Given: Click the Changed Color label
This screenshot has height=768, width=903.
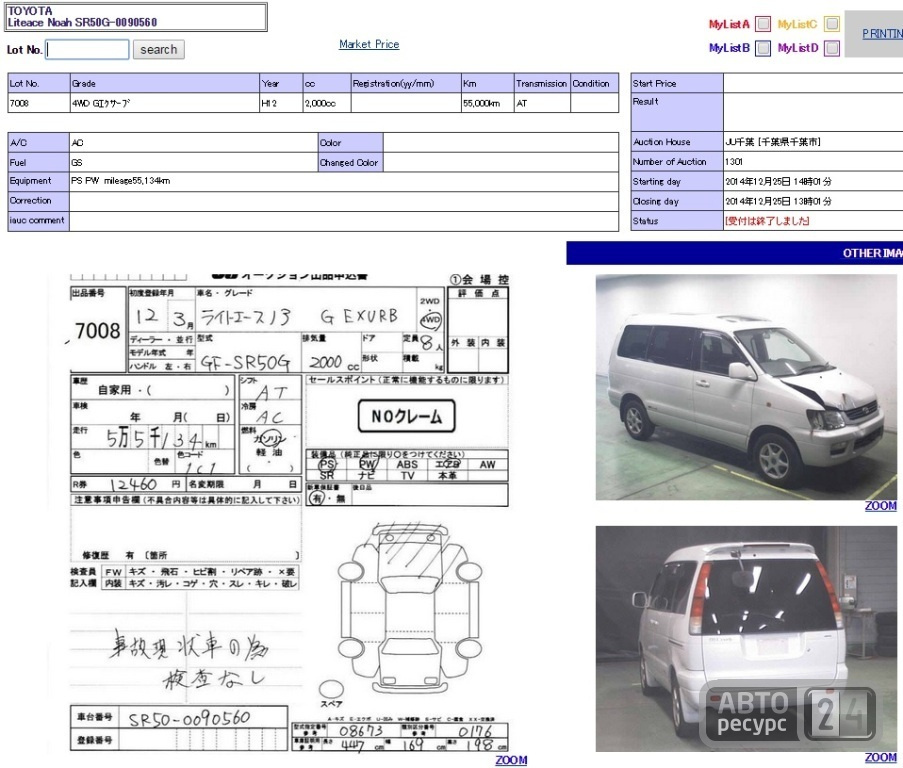Looking at the screenshot, I should pos(350,162).
